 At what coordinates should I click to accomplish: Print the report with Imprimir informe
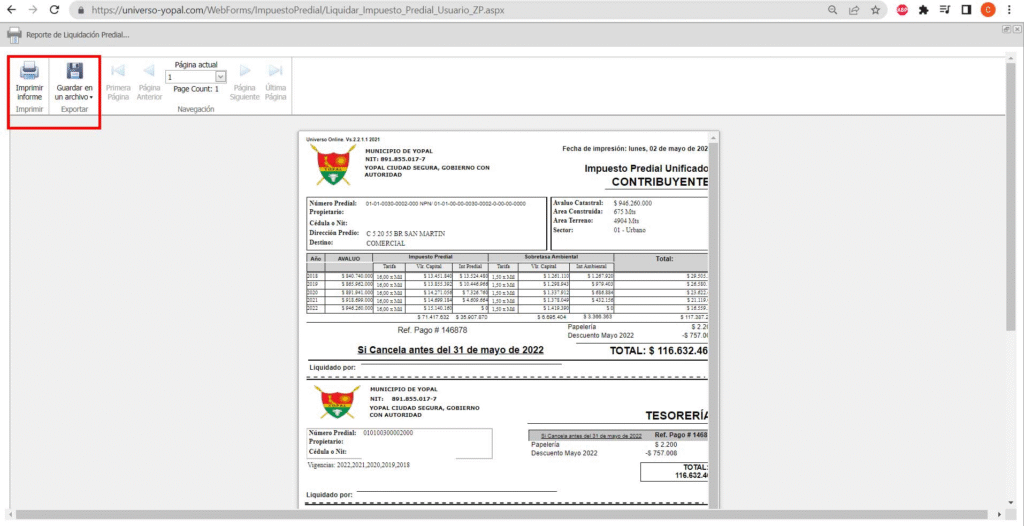[29, 82]
